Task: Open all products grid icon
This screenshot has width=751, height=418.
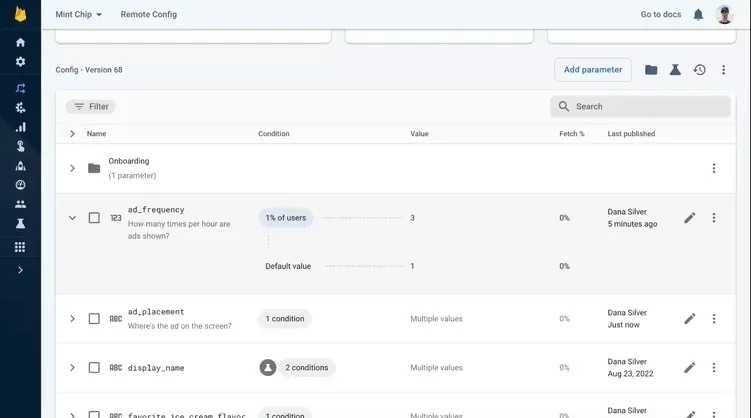Action: tap(20, 247)
